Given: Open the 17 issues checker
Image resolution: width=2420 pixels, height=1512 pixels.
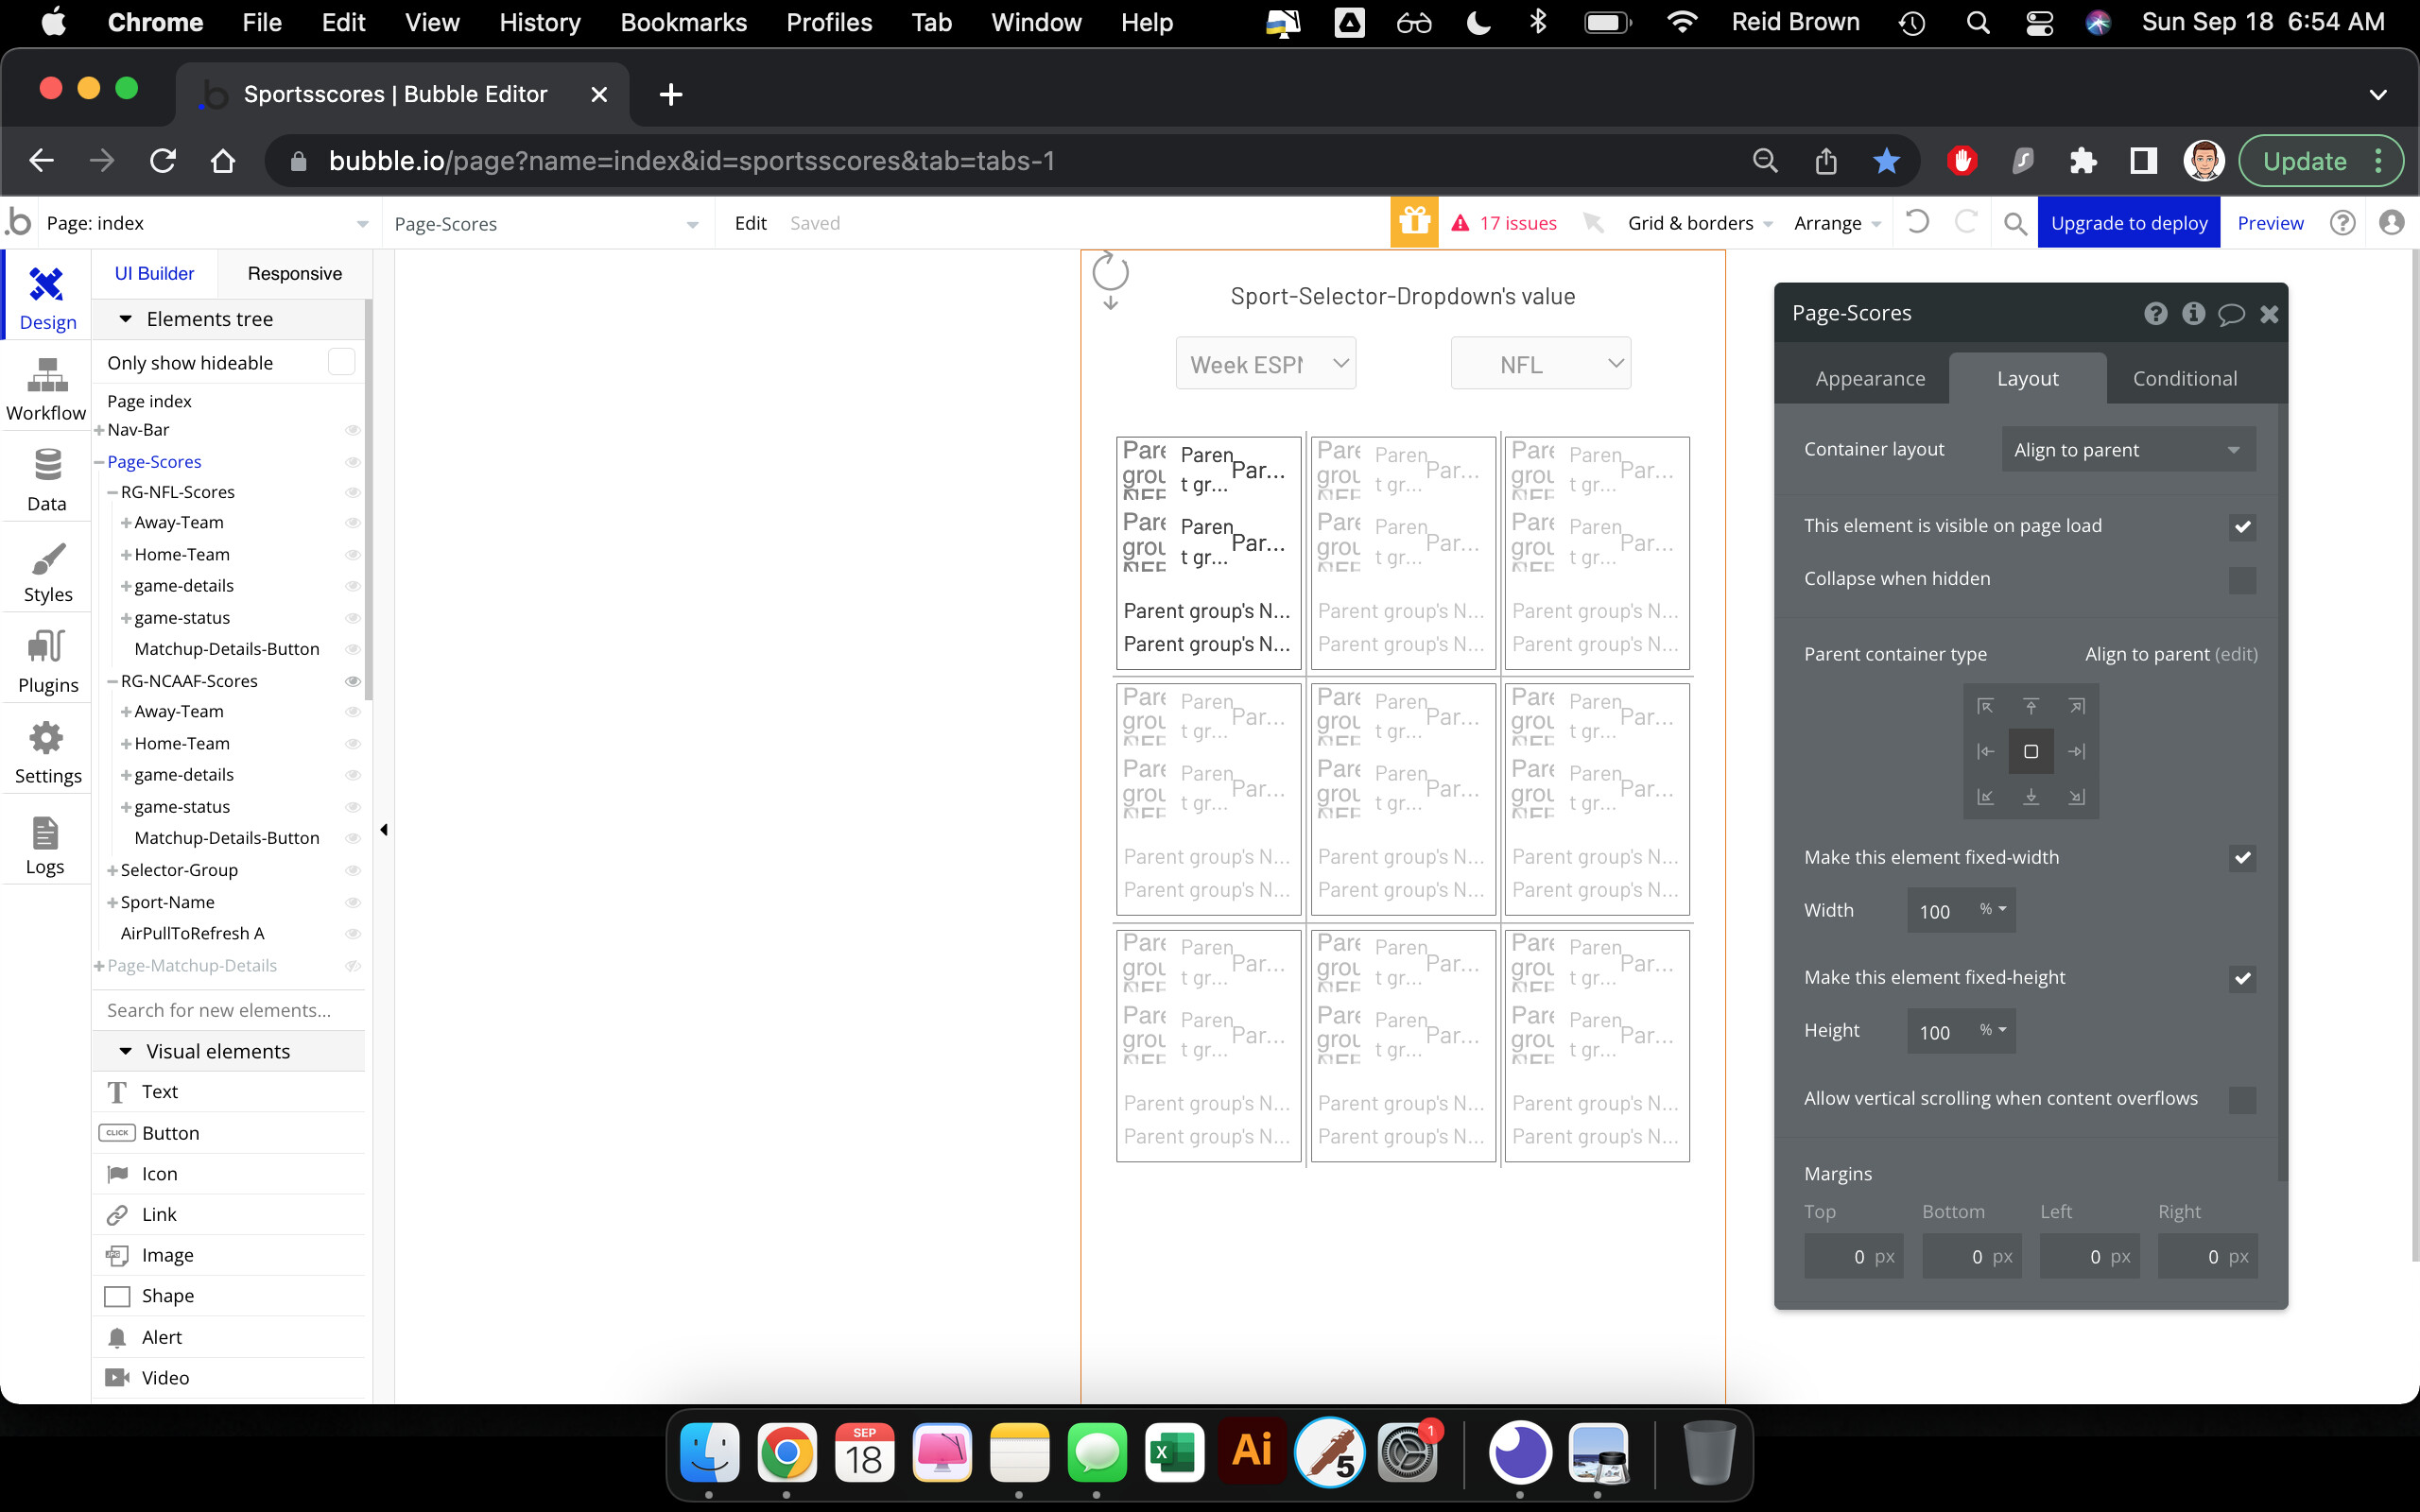Looking at the screenshot, I should click(1504, 223).
